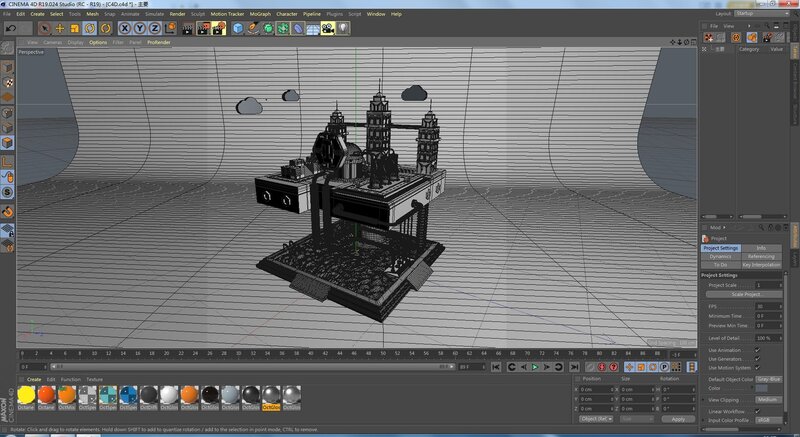Toggle the Linear Workflow checkbox
Image resolution: width=800 pixels, height=437 pixels.
[x=757, y=411]
